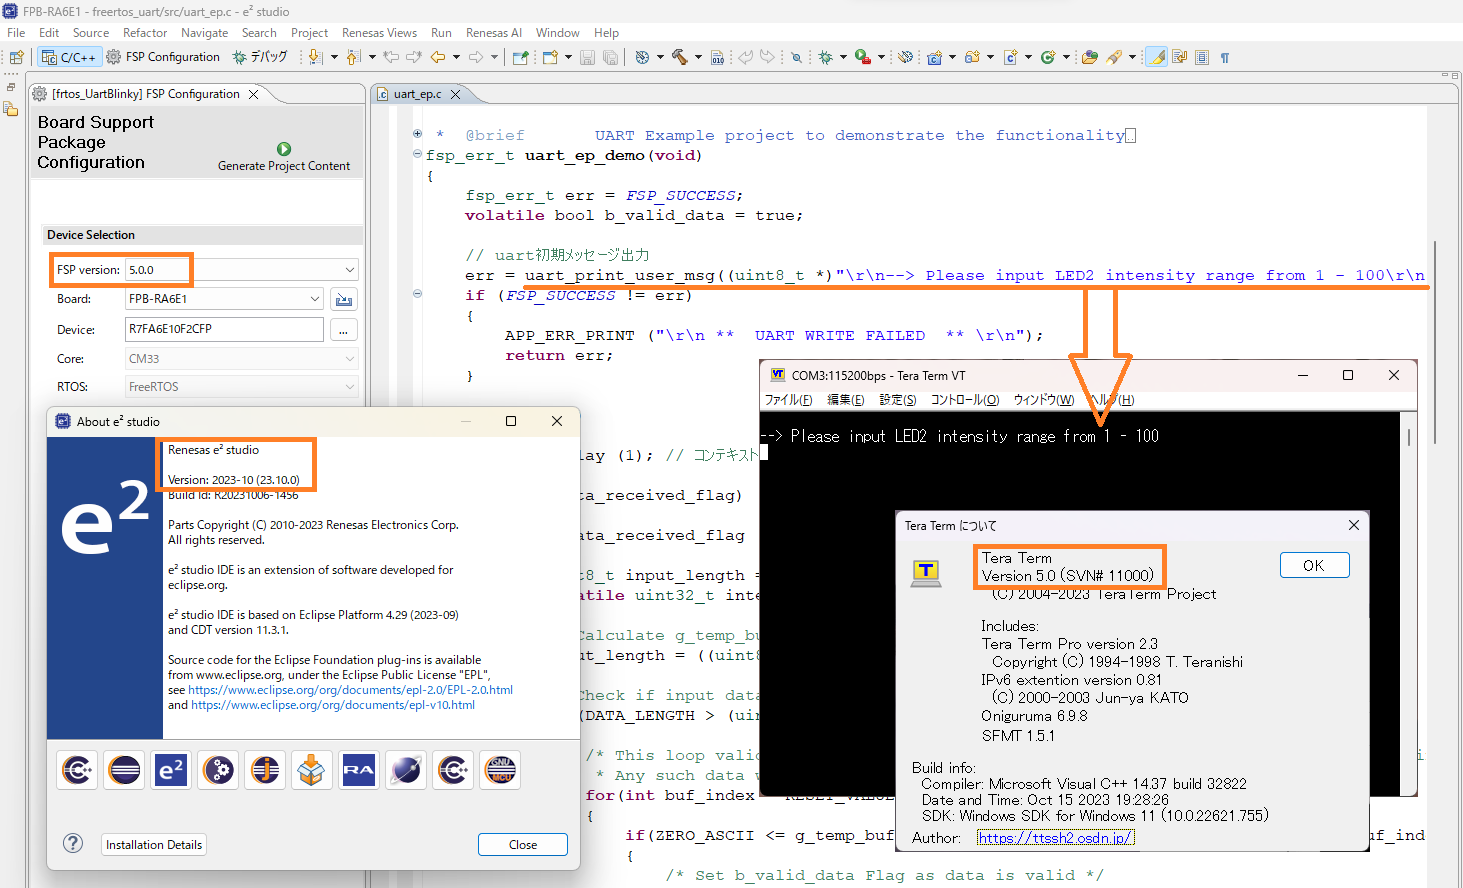The image size is (1463, 888).
Task: Open the help question mark in About dialog
Action: (x=73, y=843)
